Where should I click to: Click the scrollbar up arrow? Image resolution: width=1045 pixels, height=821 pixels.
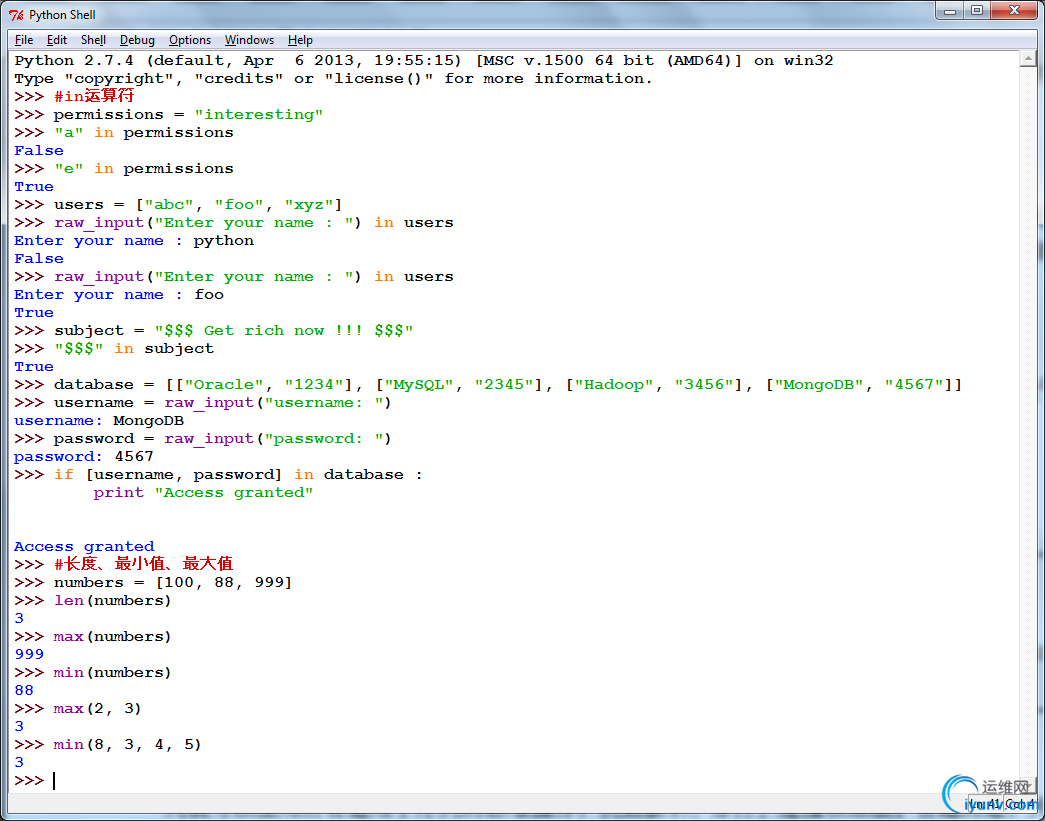point(1028,59)
